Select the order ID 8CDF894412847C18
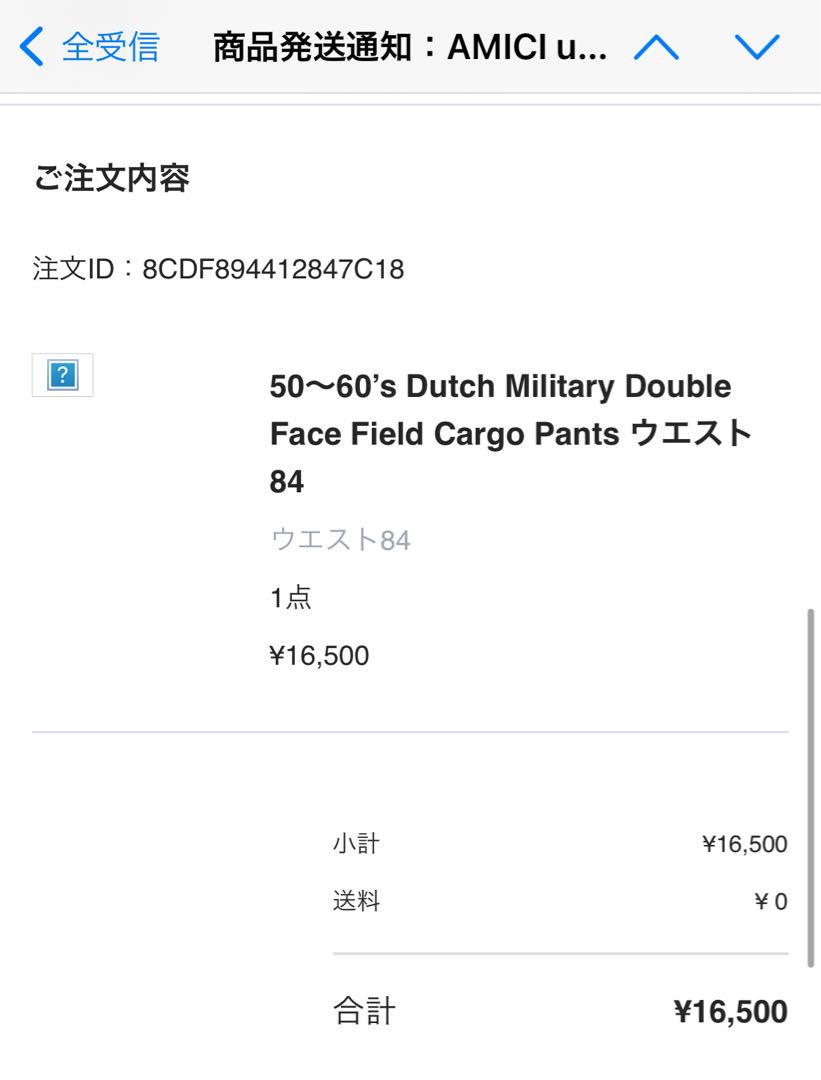Image resolution: width=821 pixels, height=1080 pixels. 273,269
